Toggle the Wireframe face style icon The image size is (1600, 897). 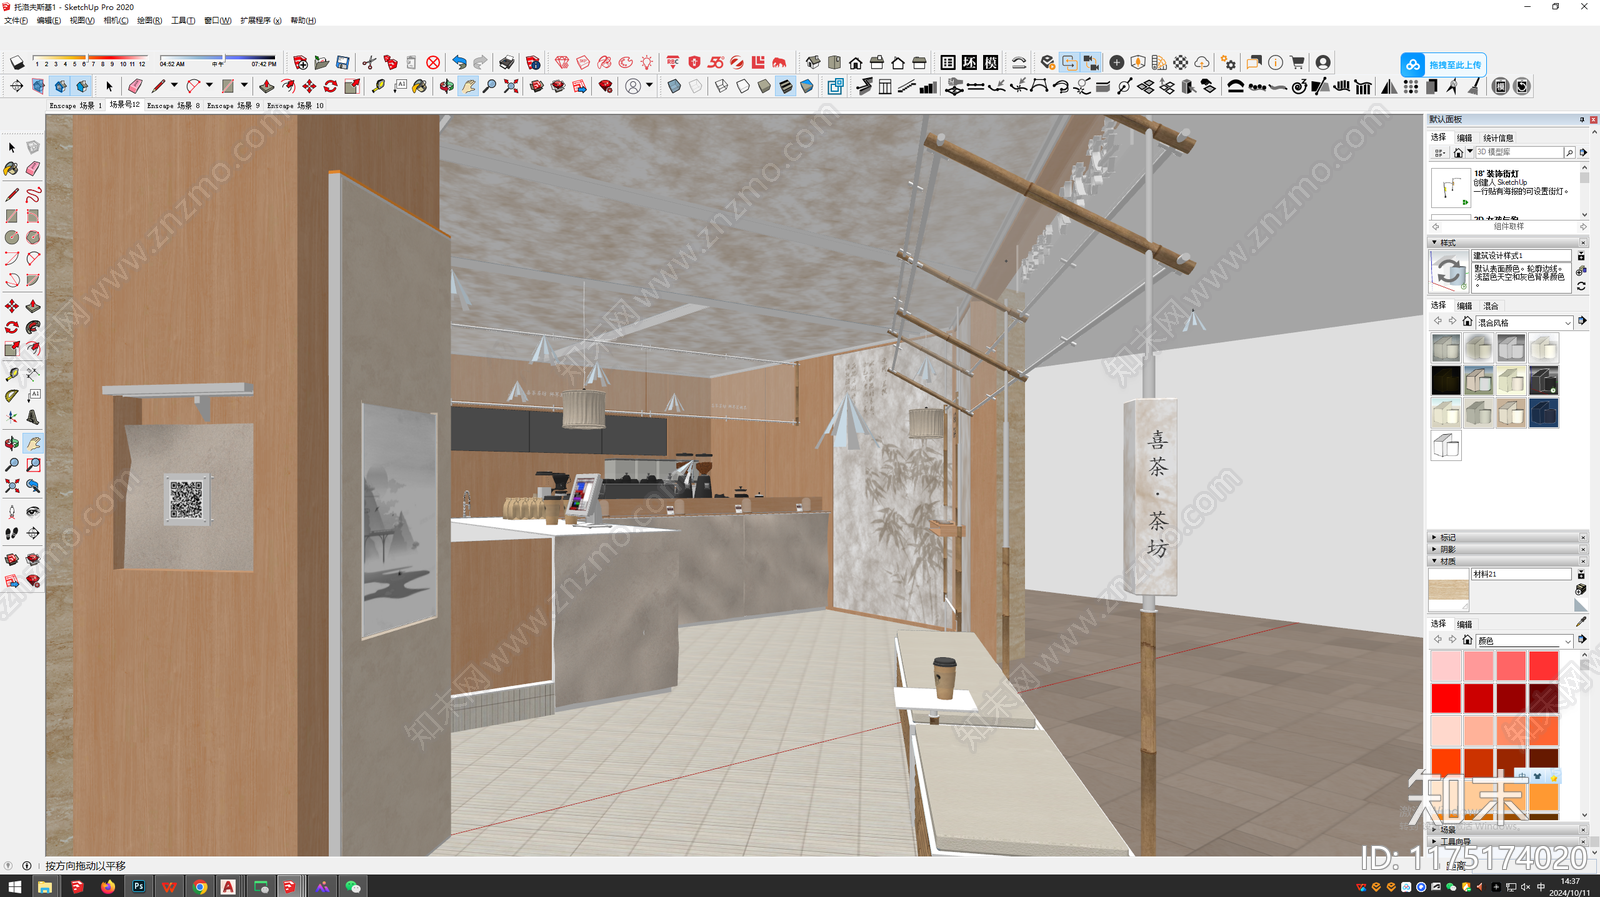pos(721,86)
